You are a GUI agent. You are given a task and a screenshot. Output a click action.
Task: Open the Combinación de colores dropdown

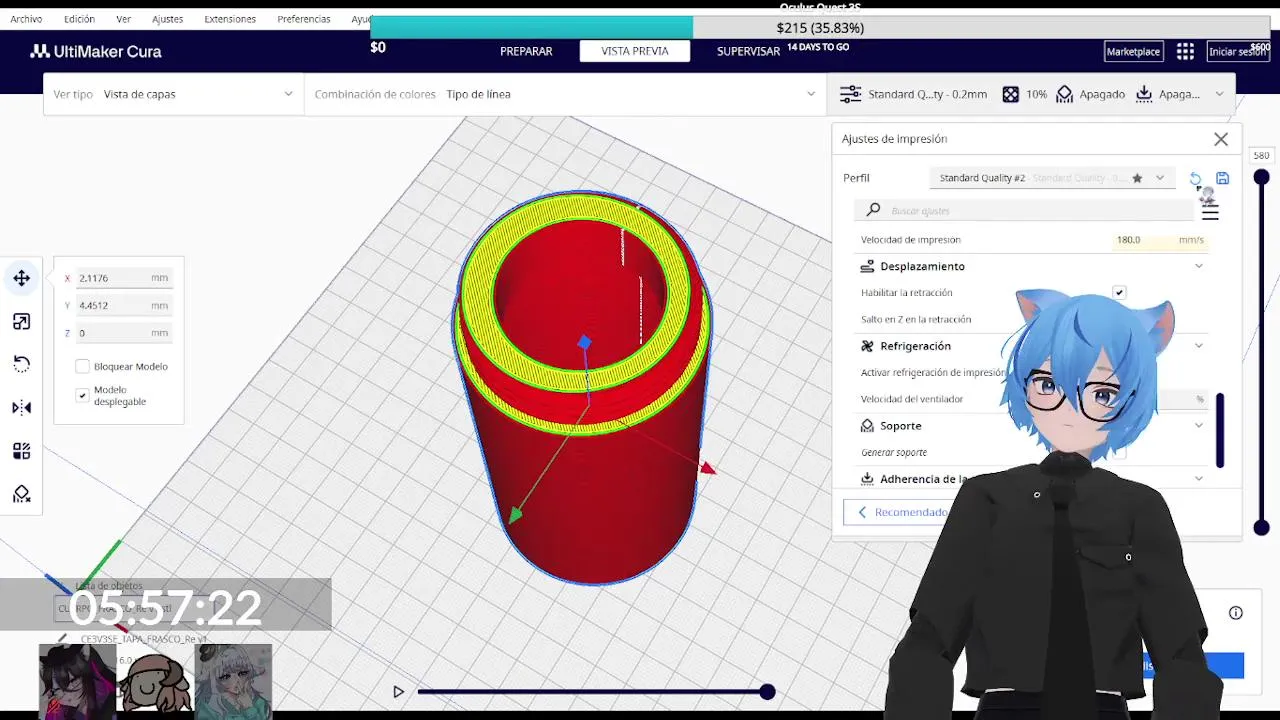[565, 94]
